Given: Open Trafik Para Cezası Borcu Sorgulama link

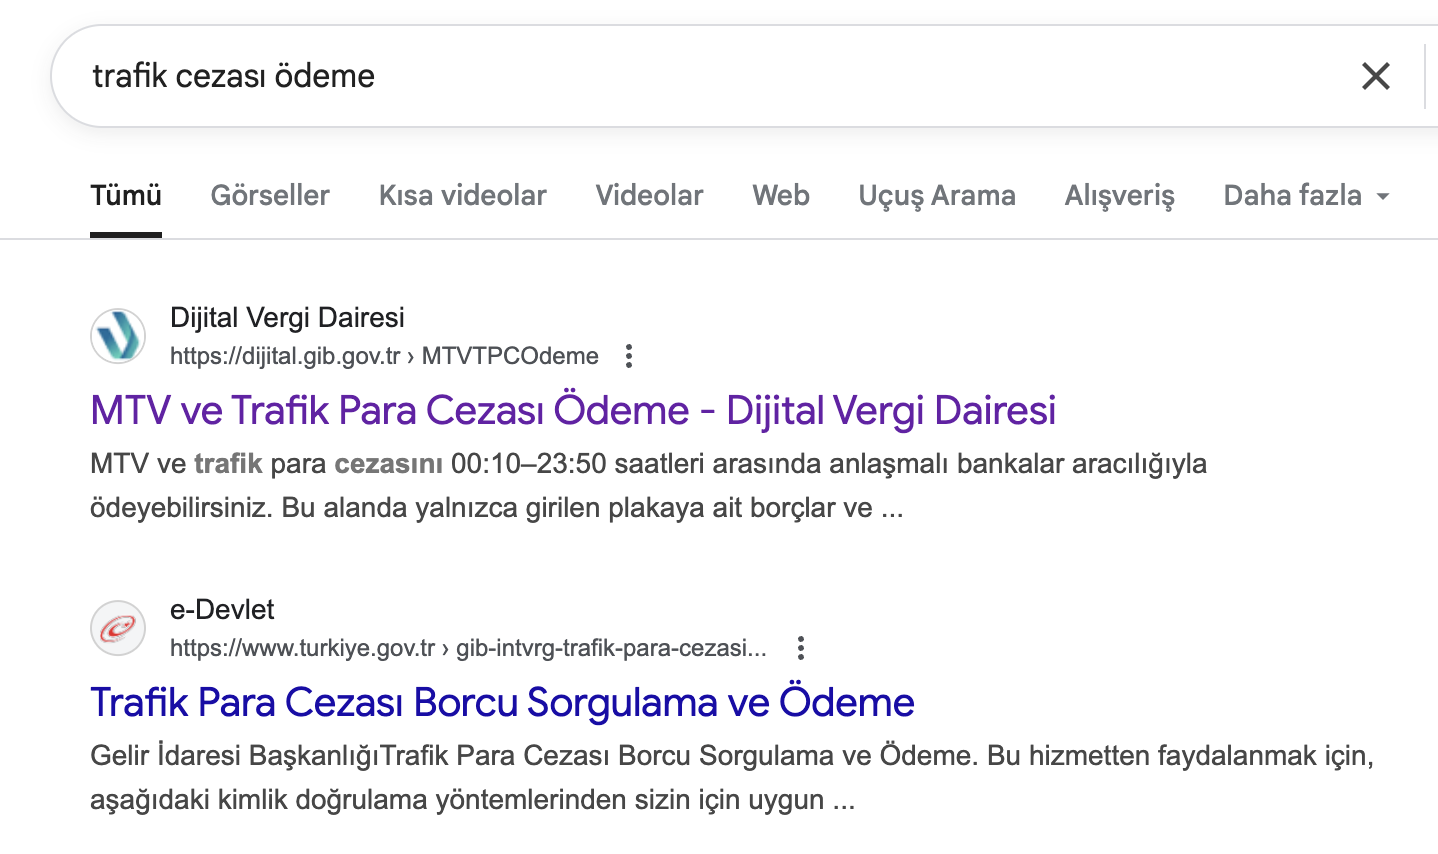Looking at the screenshot, I should [502, 703].
